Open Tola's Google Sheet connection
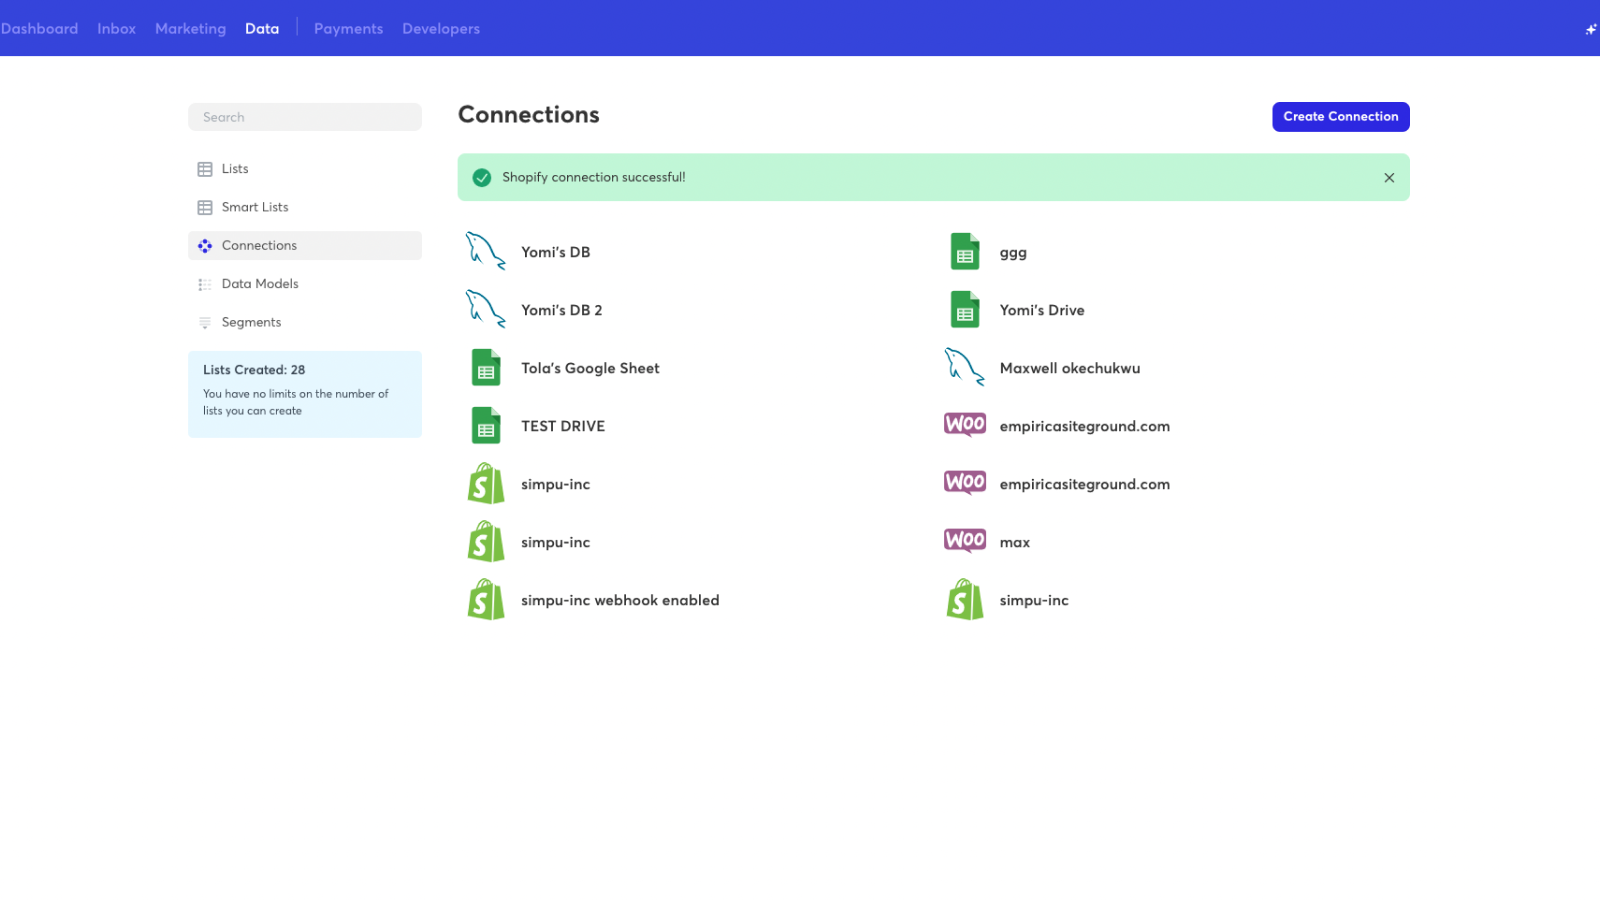Viewport: 1600px width, 900px height. coord(590,368)
